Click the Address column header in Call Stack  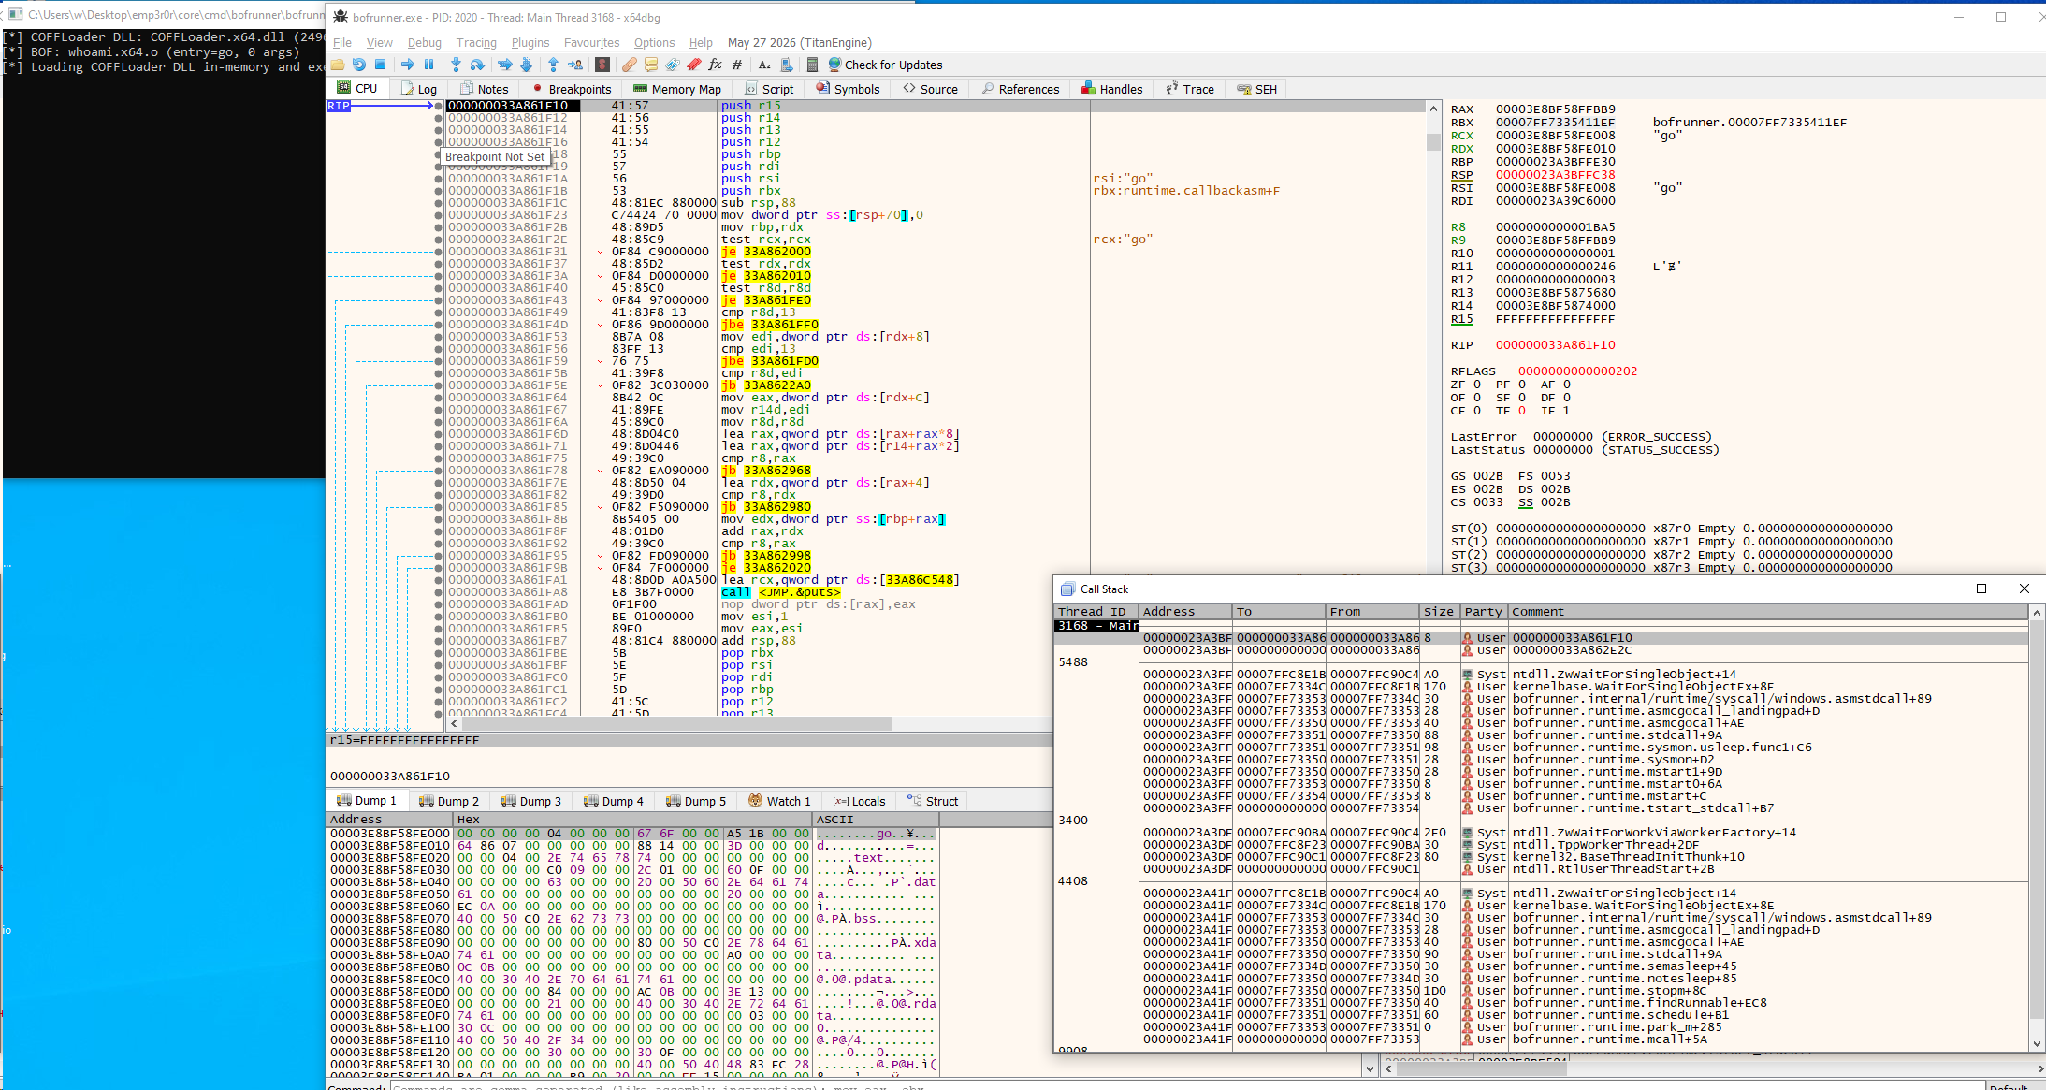1186,612
